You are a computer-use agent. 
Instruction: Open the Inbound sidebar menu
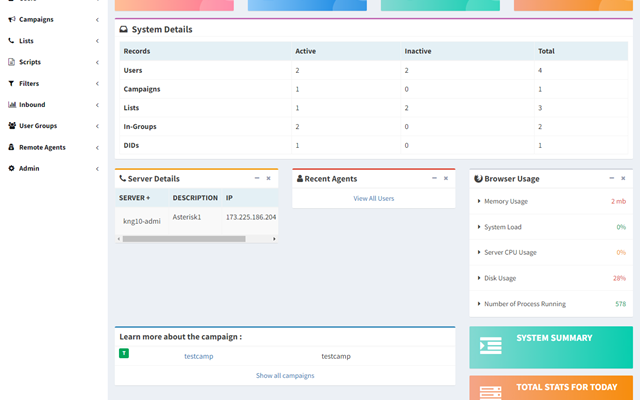[54, 104]
